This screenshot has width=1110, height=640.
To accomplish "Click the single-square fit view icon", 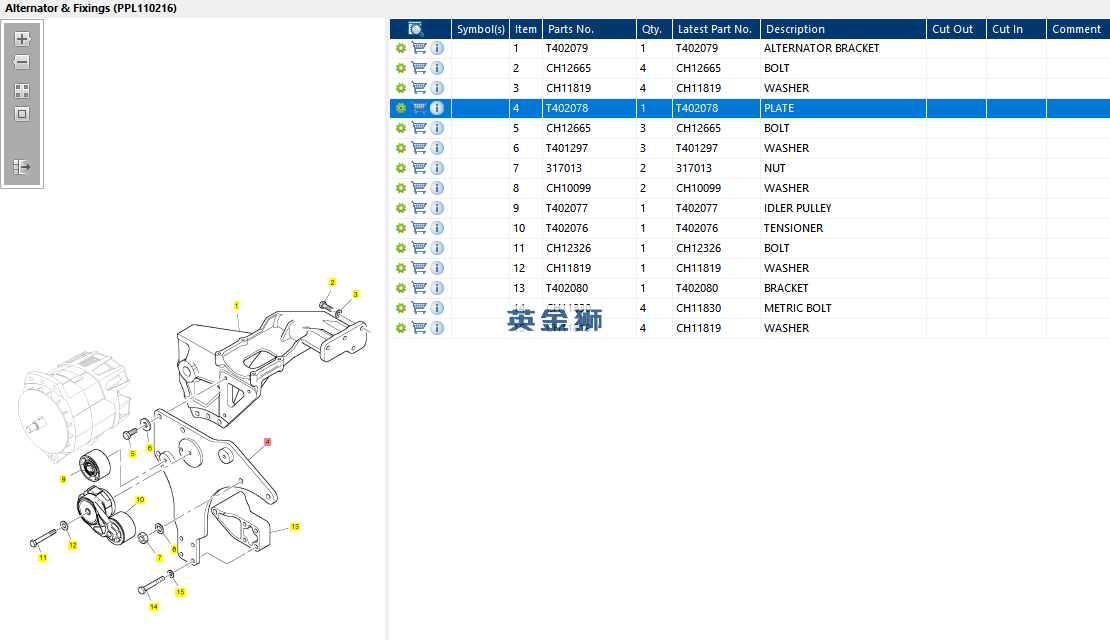I will [x=22, y=114].
